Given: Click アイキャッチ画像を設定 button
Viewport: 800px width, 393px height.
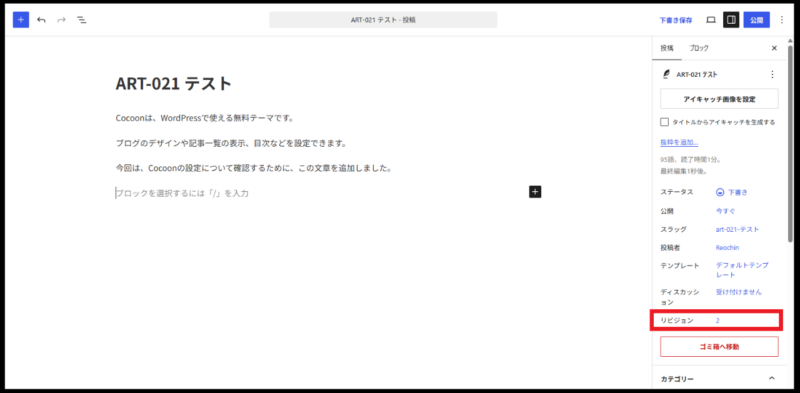Looking at the screenshot, I should pos(719,99).
